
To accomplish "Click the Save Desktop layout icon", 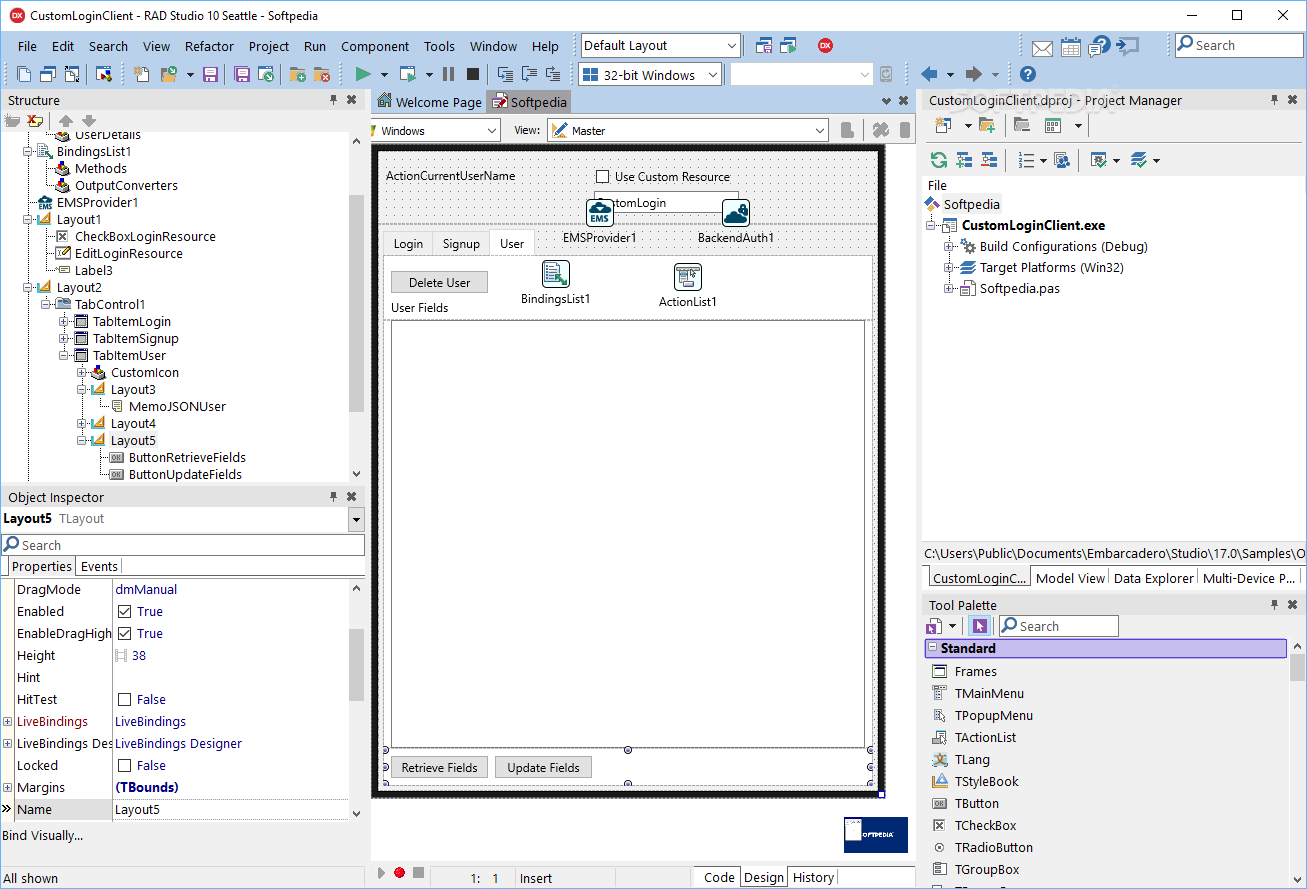I will tap(764, 45).
